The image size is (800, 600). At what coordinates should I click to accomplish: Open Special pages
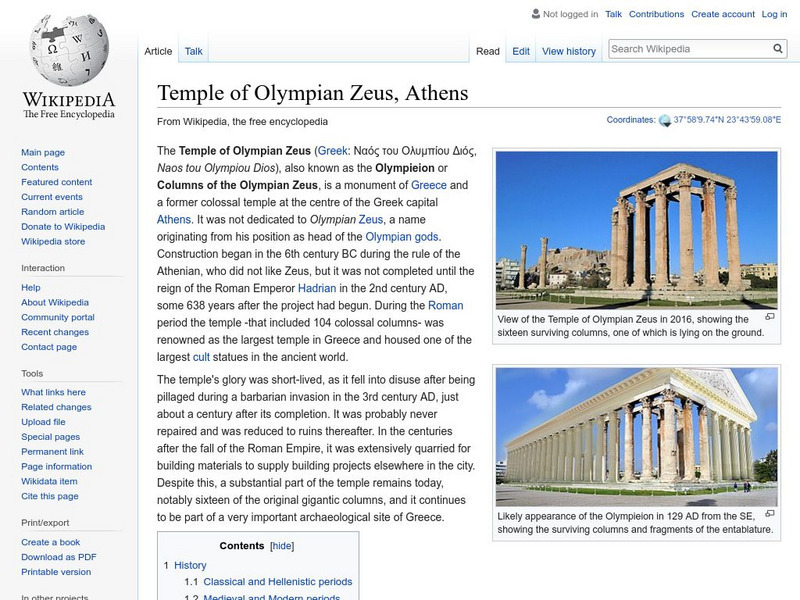[x=51, y=437]
